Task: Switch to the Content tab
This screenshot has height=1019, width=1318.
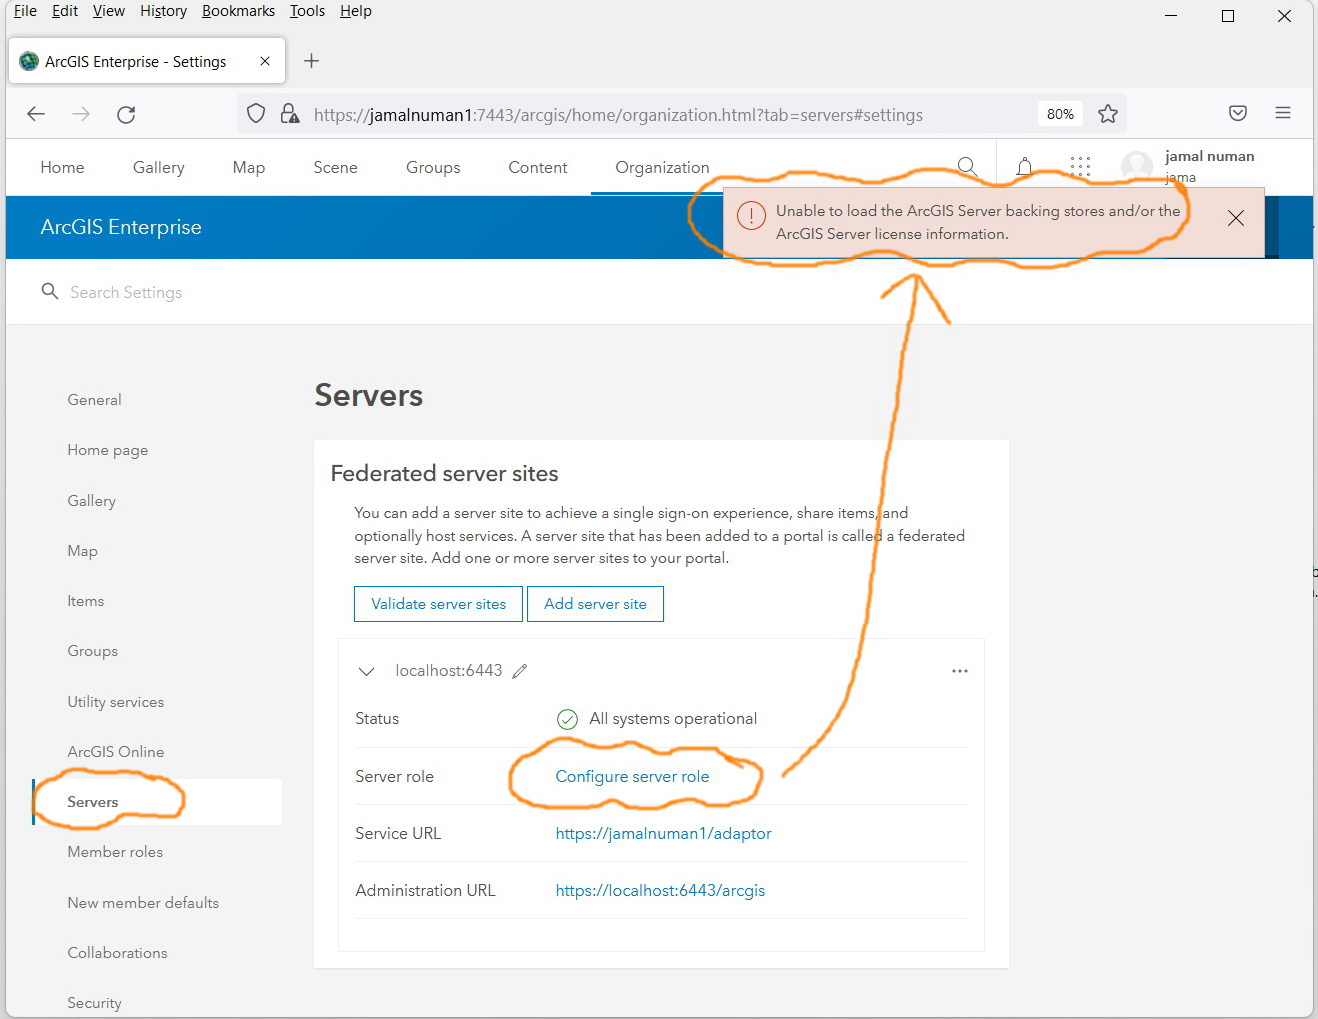Action: pyautogui.click(x=537, y=167)
